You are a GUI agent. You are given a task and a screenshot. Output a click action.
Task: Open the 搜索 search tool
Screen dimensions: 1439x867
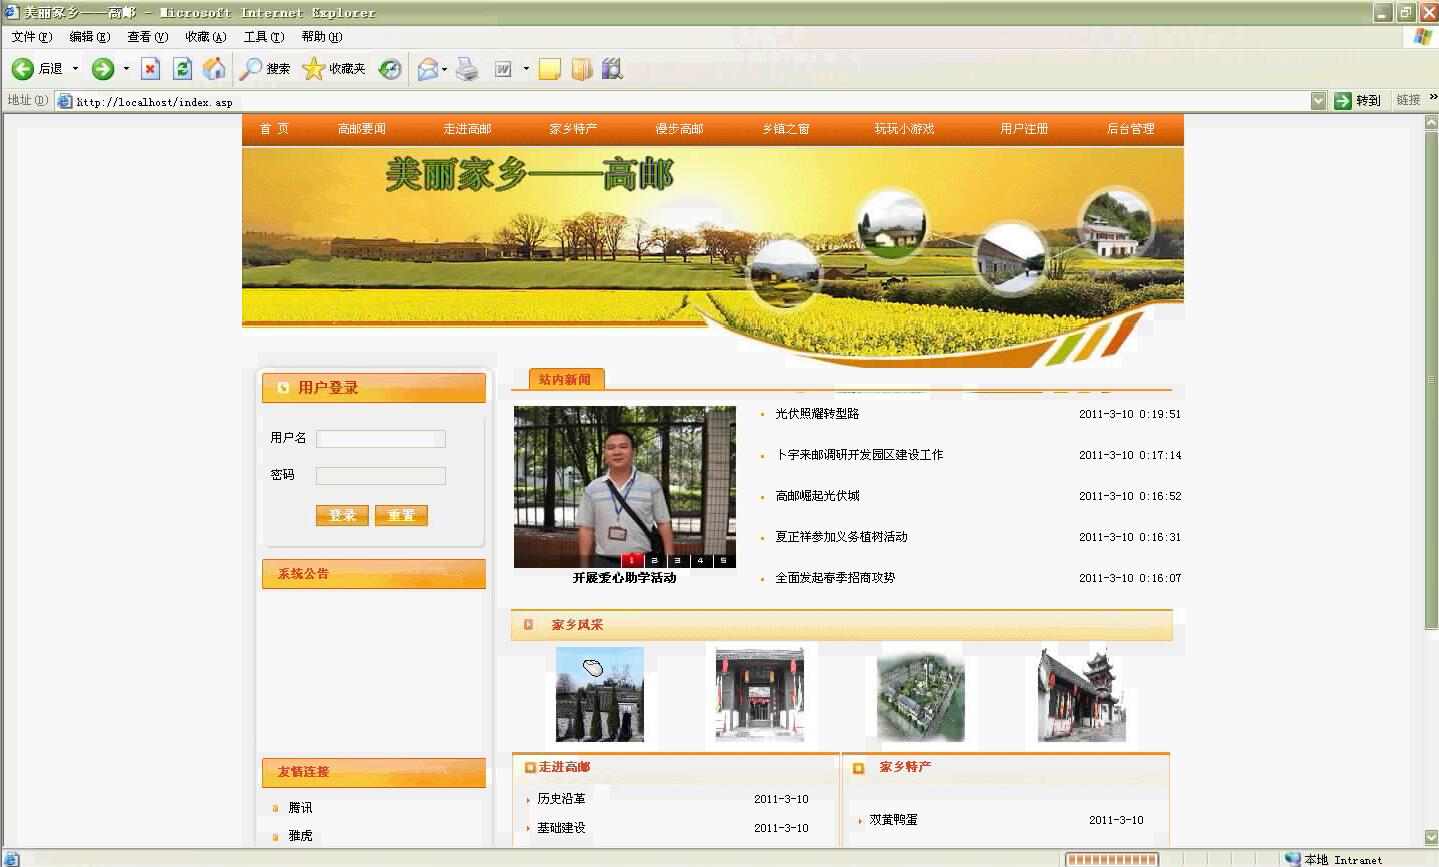[266, 69]
